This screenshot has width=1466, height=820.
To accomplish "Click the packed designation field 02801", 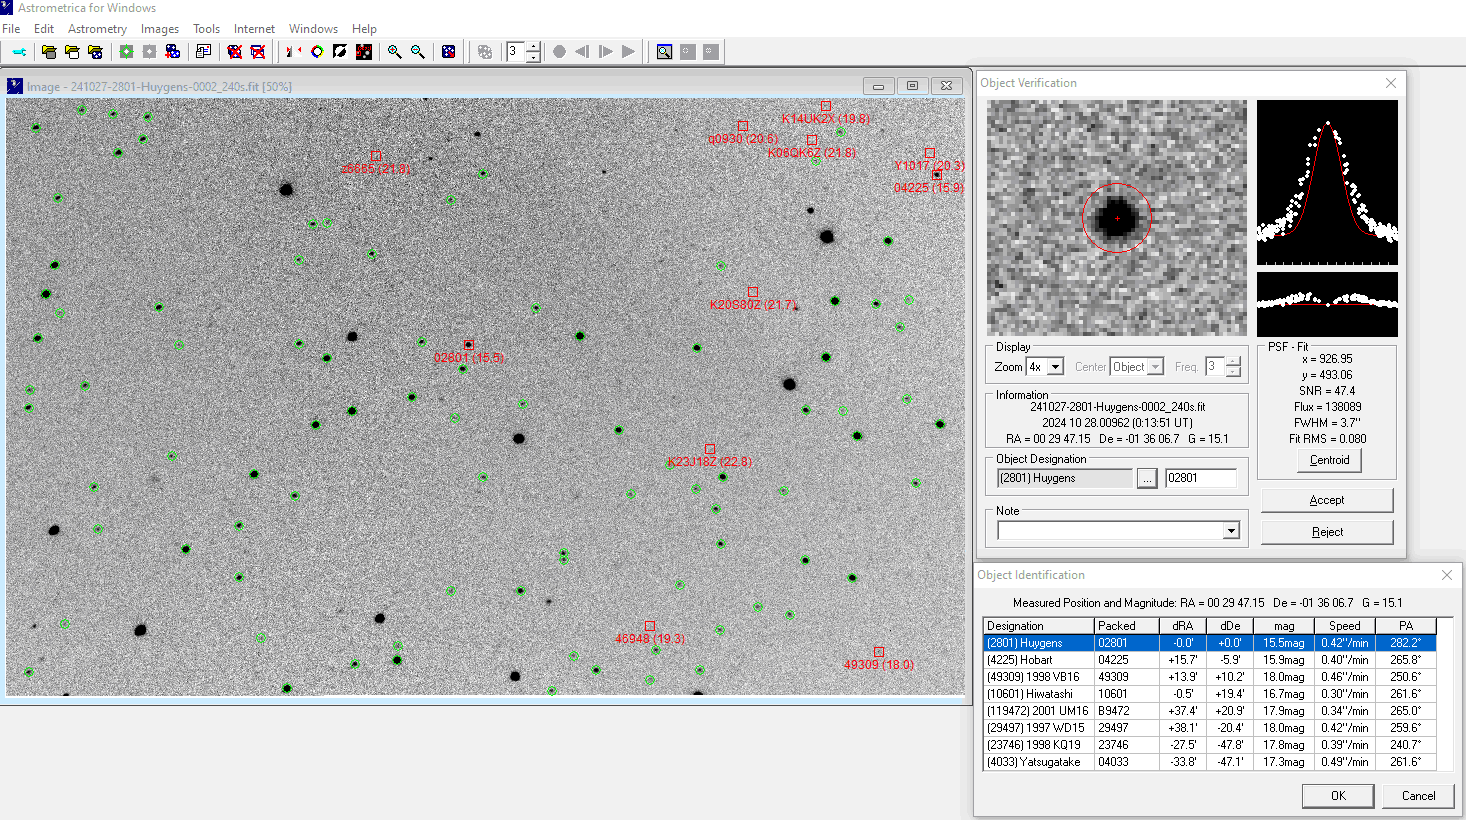I will [1201, 478].
